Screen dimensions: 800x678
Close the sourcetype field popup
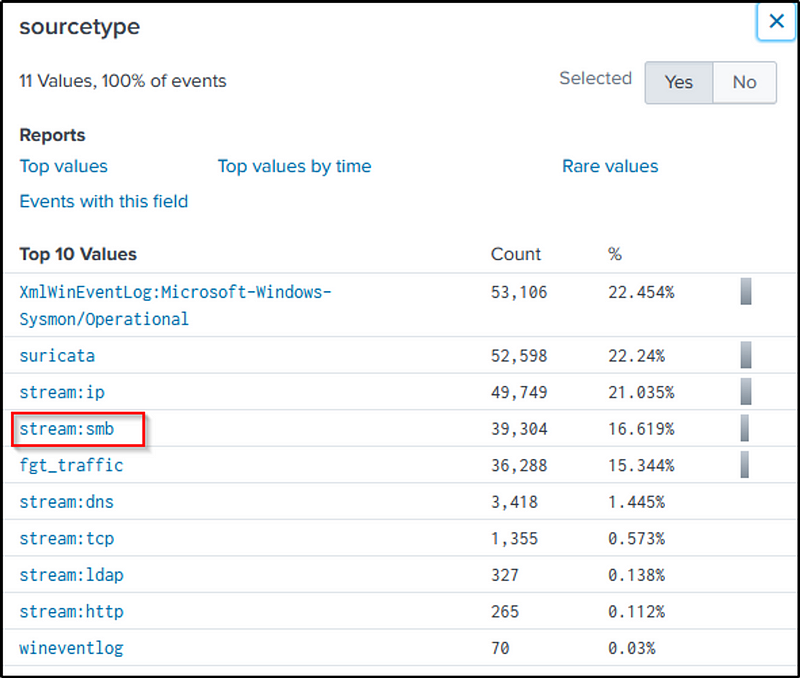pyautogui.click(x=776, y=21)
